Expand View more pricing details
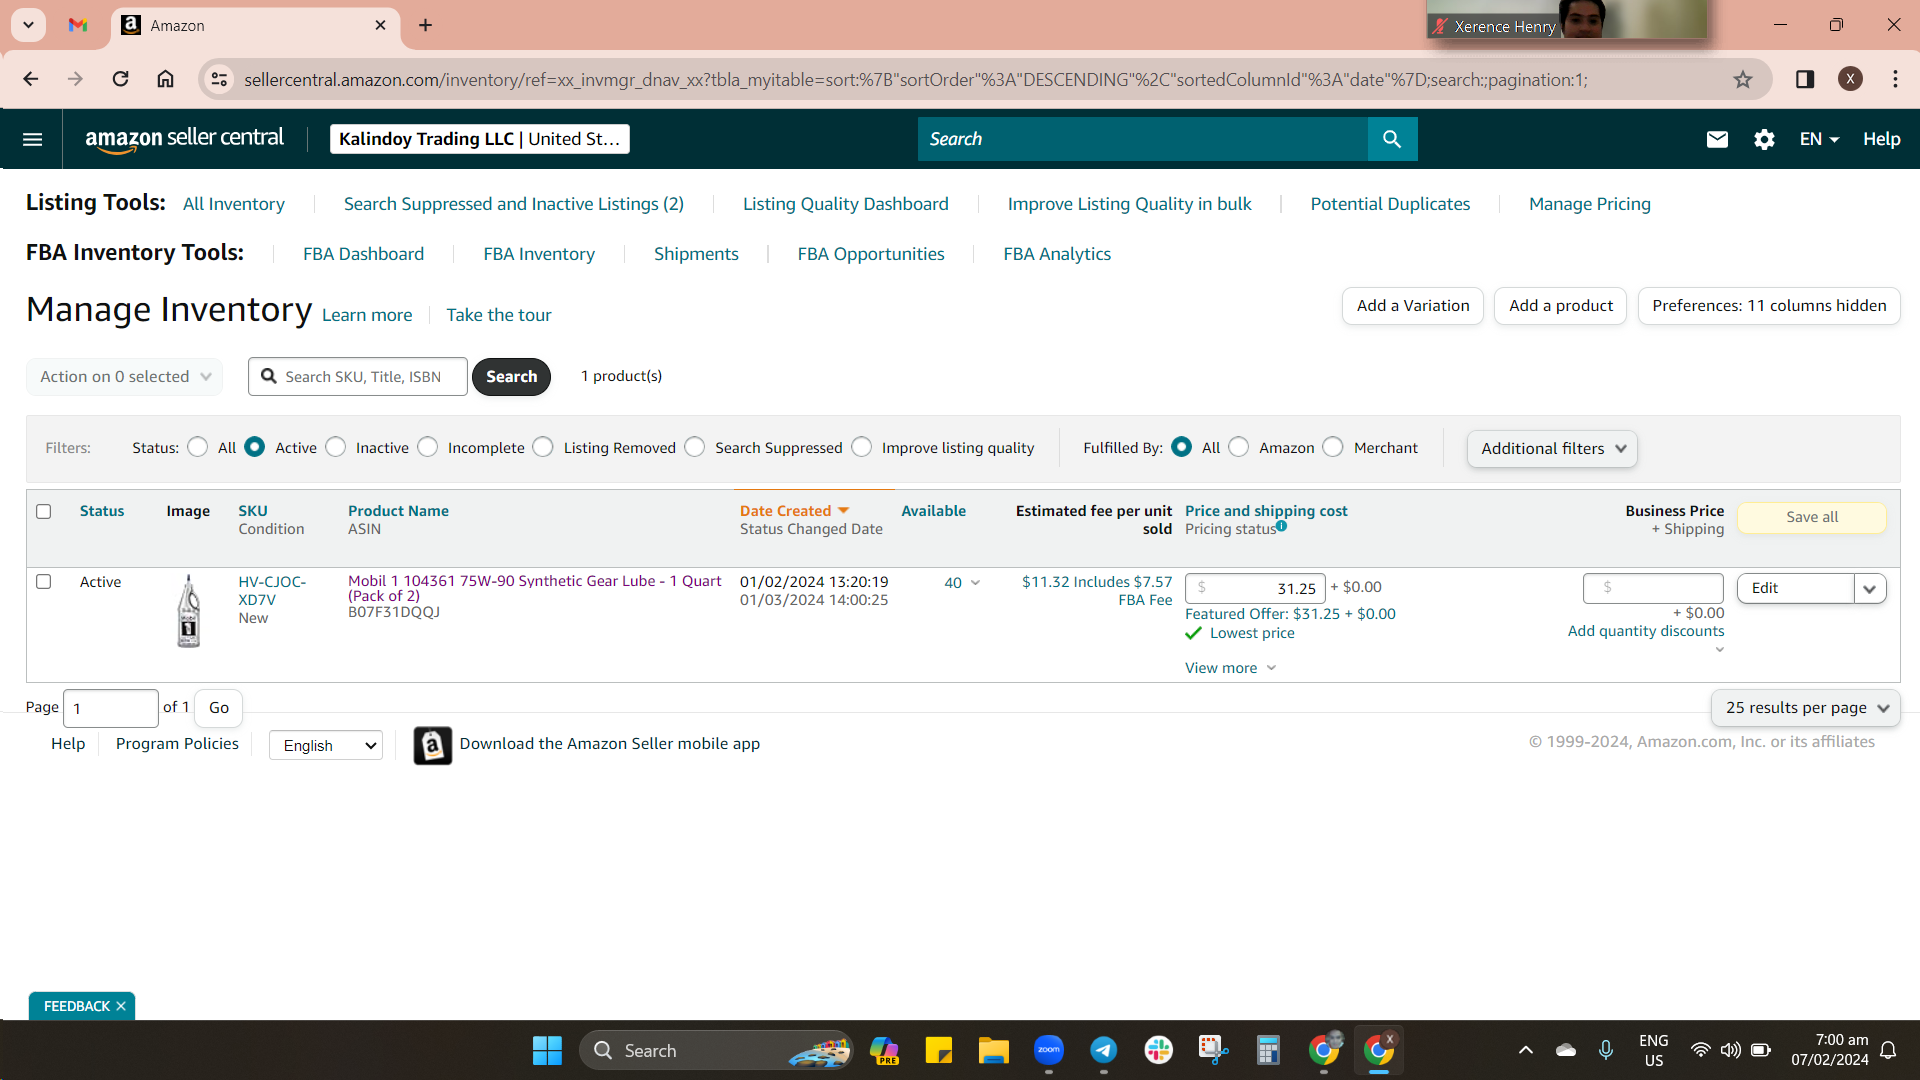The image size is (1920, 1080). [1231, 668]
